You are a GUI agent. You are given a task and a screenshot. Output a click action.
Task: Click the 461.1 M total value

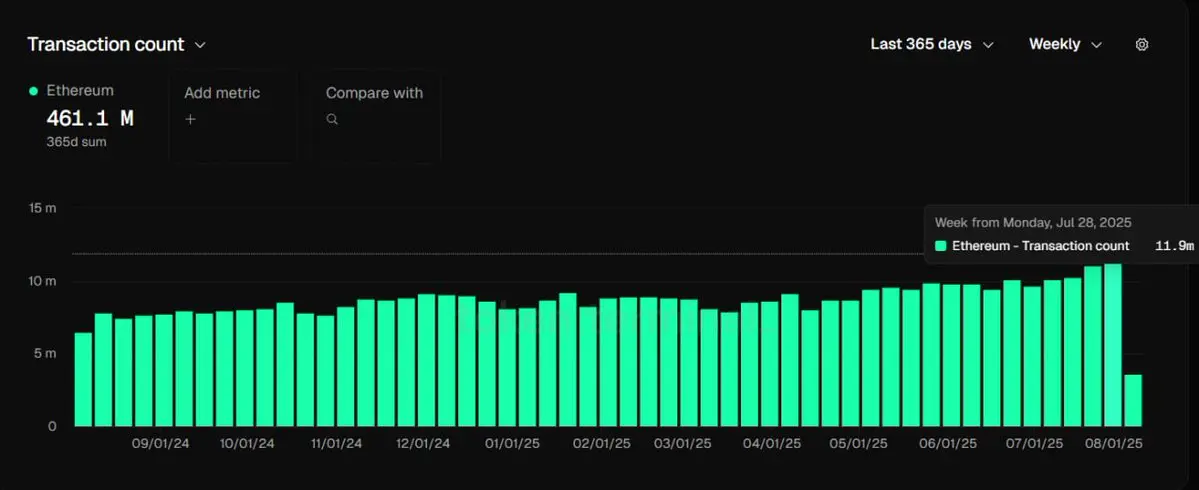pos(89,118)
